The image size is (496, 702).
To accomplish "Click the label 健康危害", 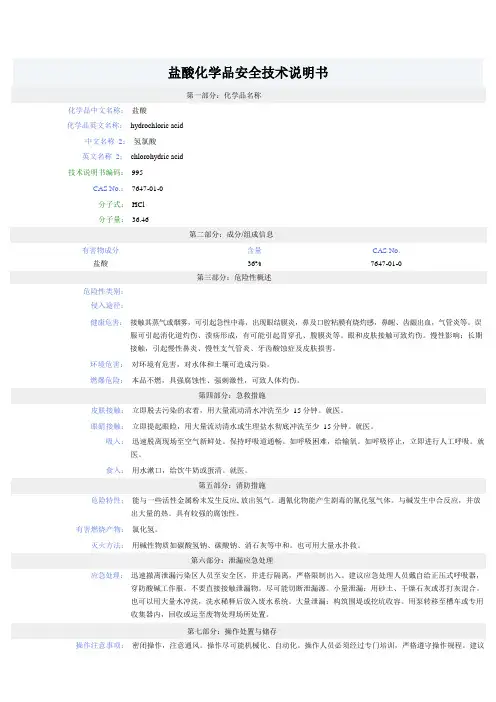I will click(x=106, y=322).
